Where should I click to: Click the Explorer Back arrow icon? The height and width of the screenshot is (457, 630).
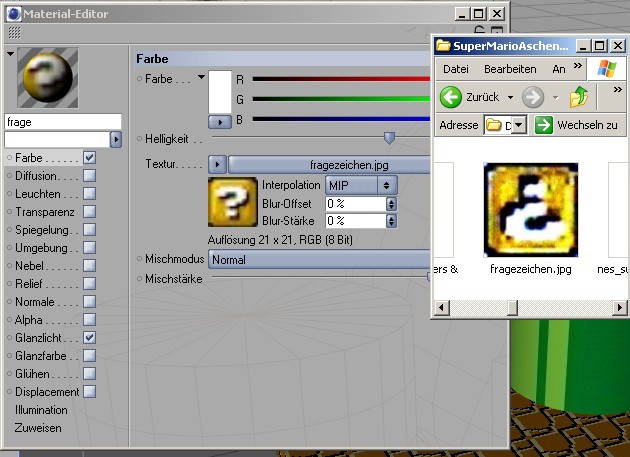[451, 97]
